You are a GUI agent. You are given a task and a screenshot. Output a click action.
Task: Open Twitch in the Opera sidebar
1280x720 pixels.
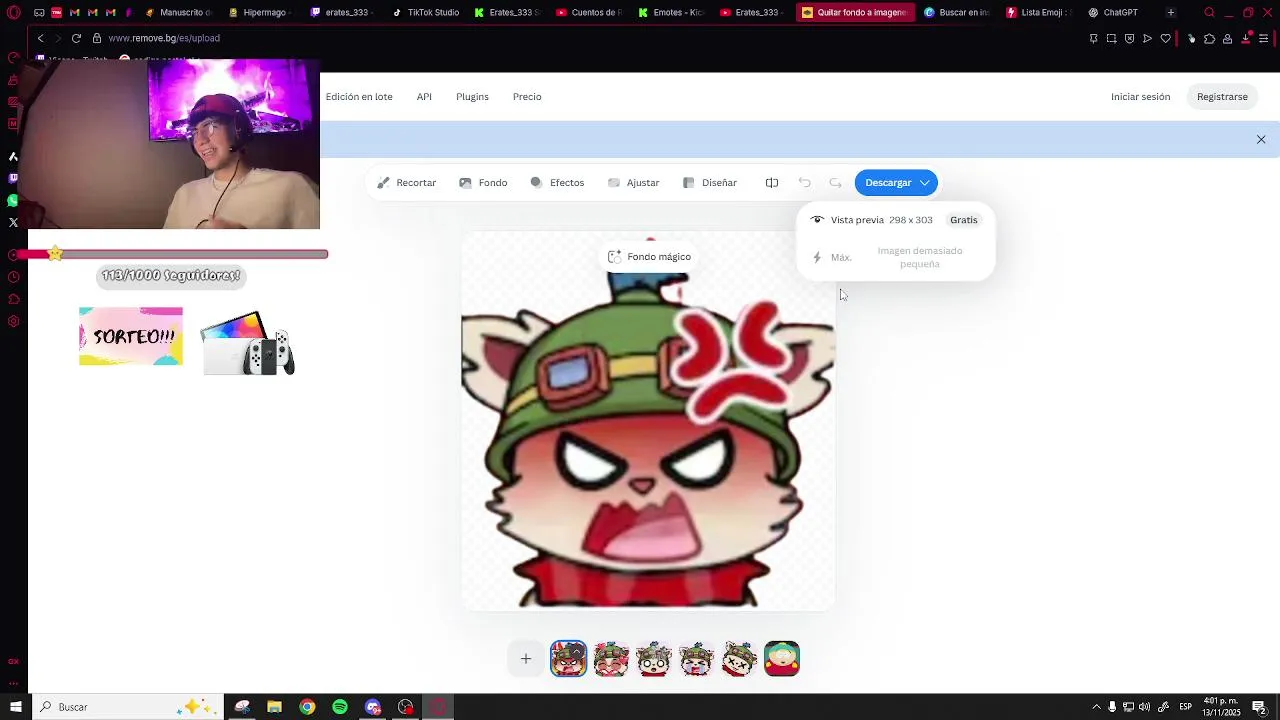13,179
